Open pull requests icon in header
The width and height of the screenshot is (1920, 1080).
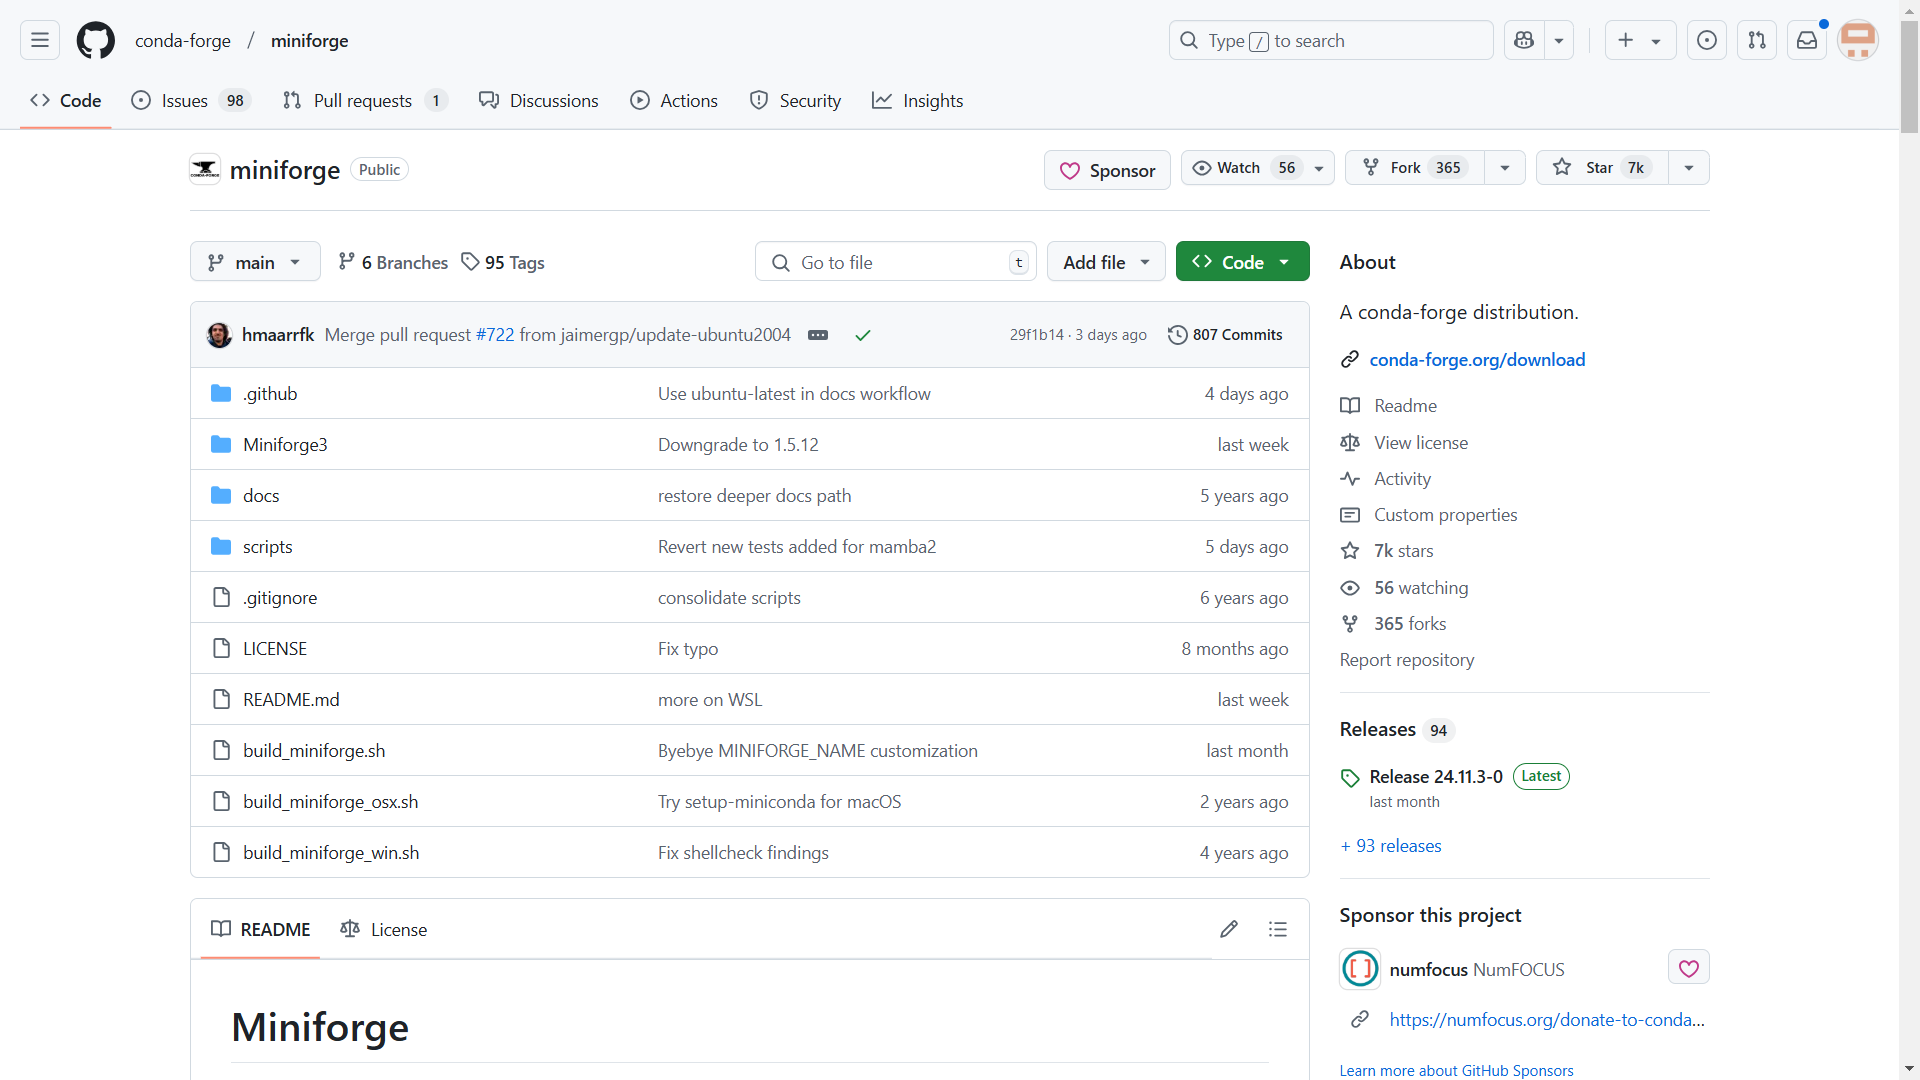[1757, 40]
